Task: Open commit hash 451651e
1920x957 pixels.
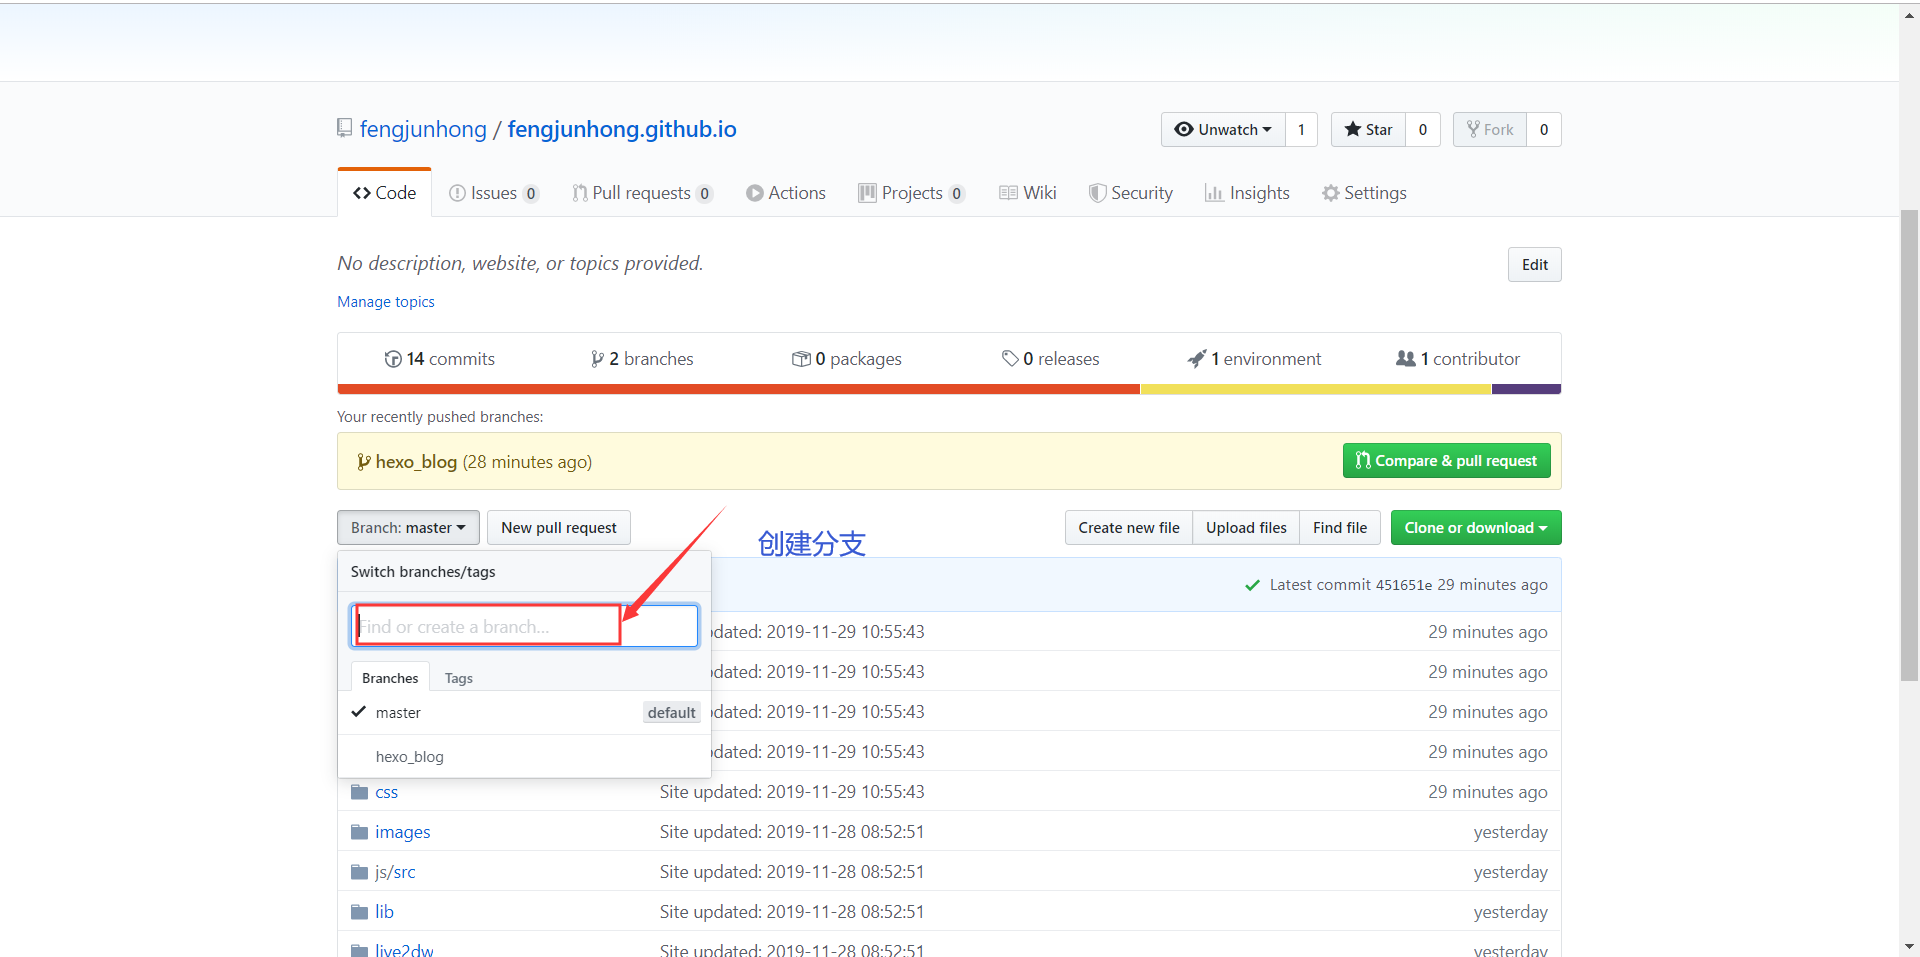Action: [x=1404, y=585]
